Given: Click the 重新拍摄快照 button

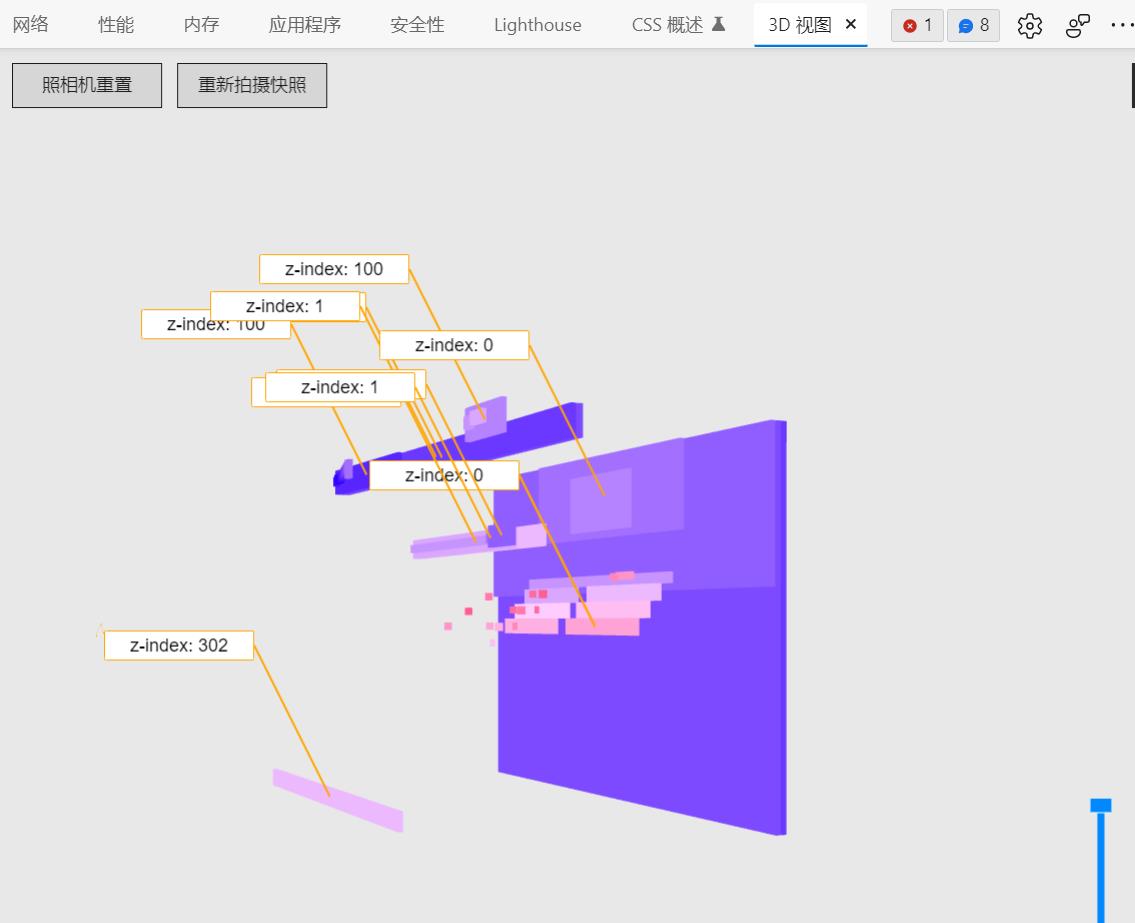Looking at the screenshot, I should coord(252,85).
